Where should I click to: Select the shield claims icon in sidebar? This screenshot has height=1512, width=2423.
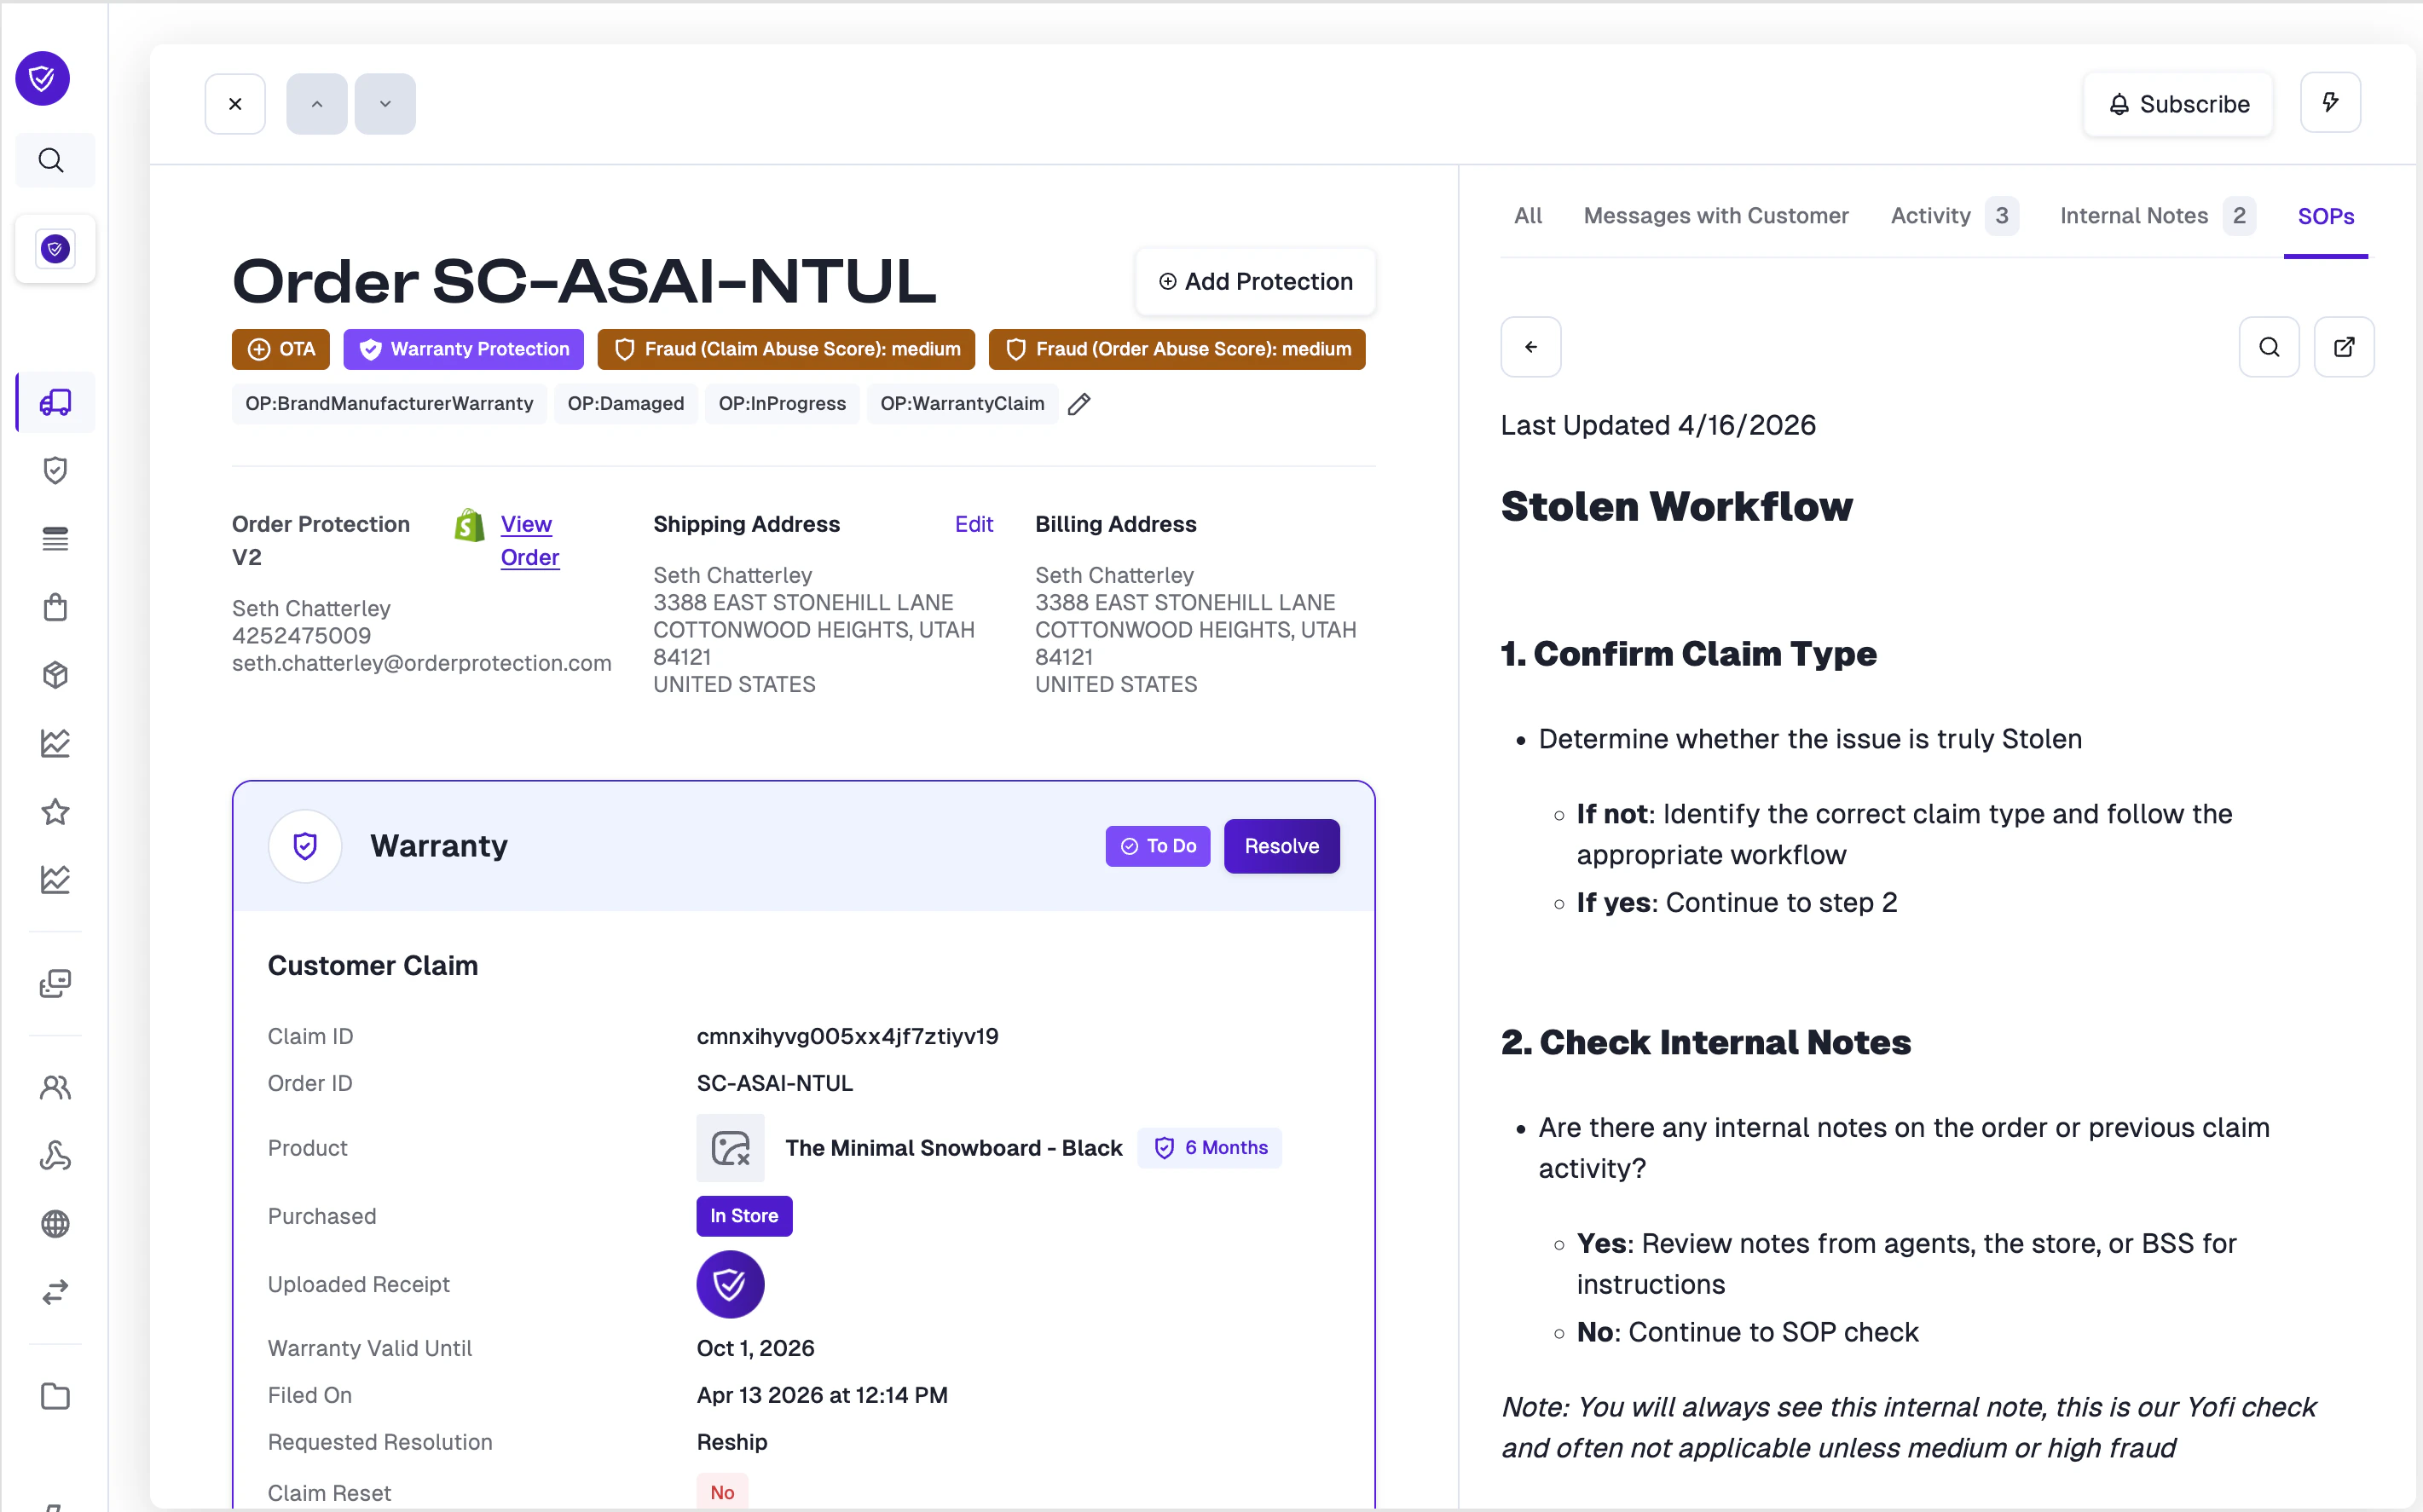click(55, 470)
